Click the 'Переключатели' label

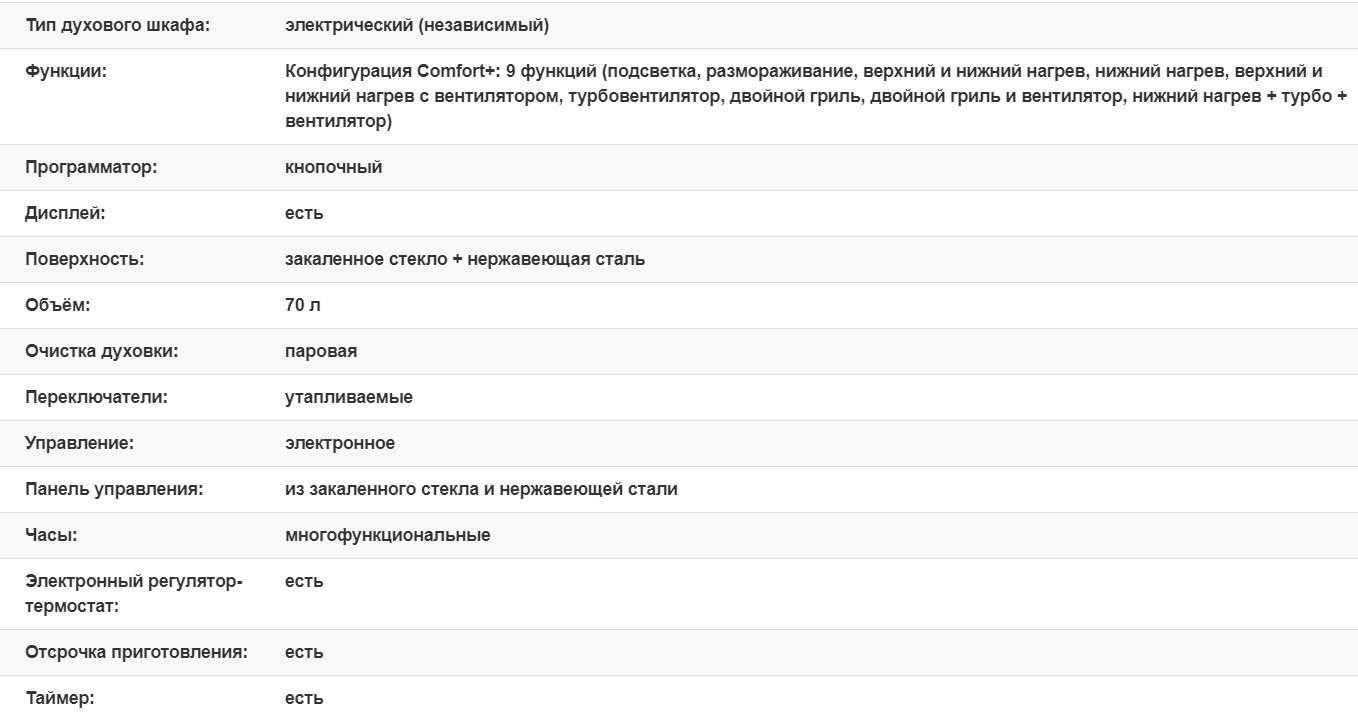(96, 398)
